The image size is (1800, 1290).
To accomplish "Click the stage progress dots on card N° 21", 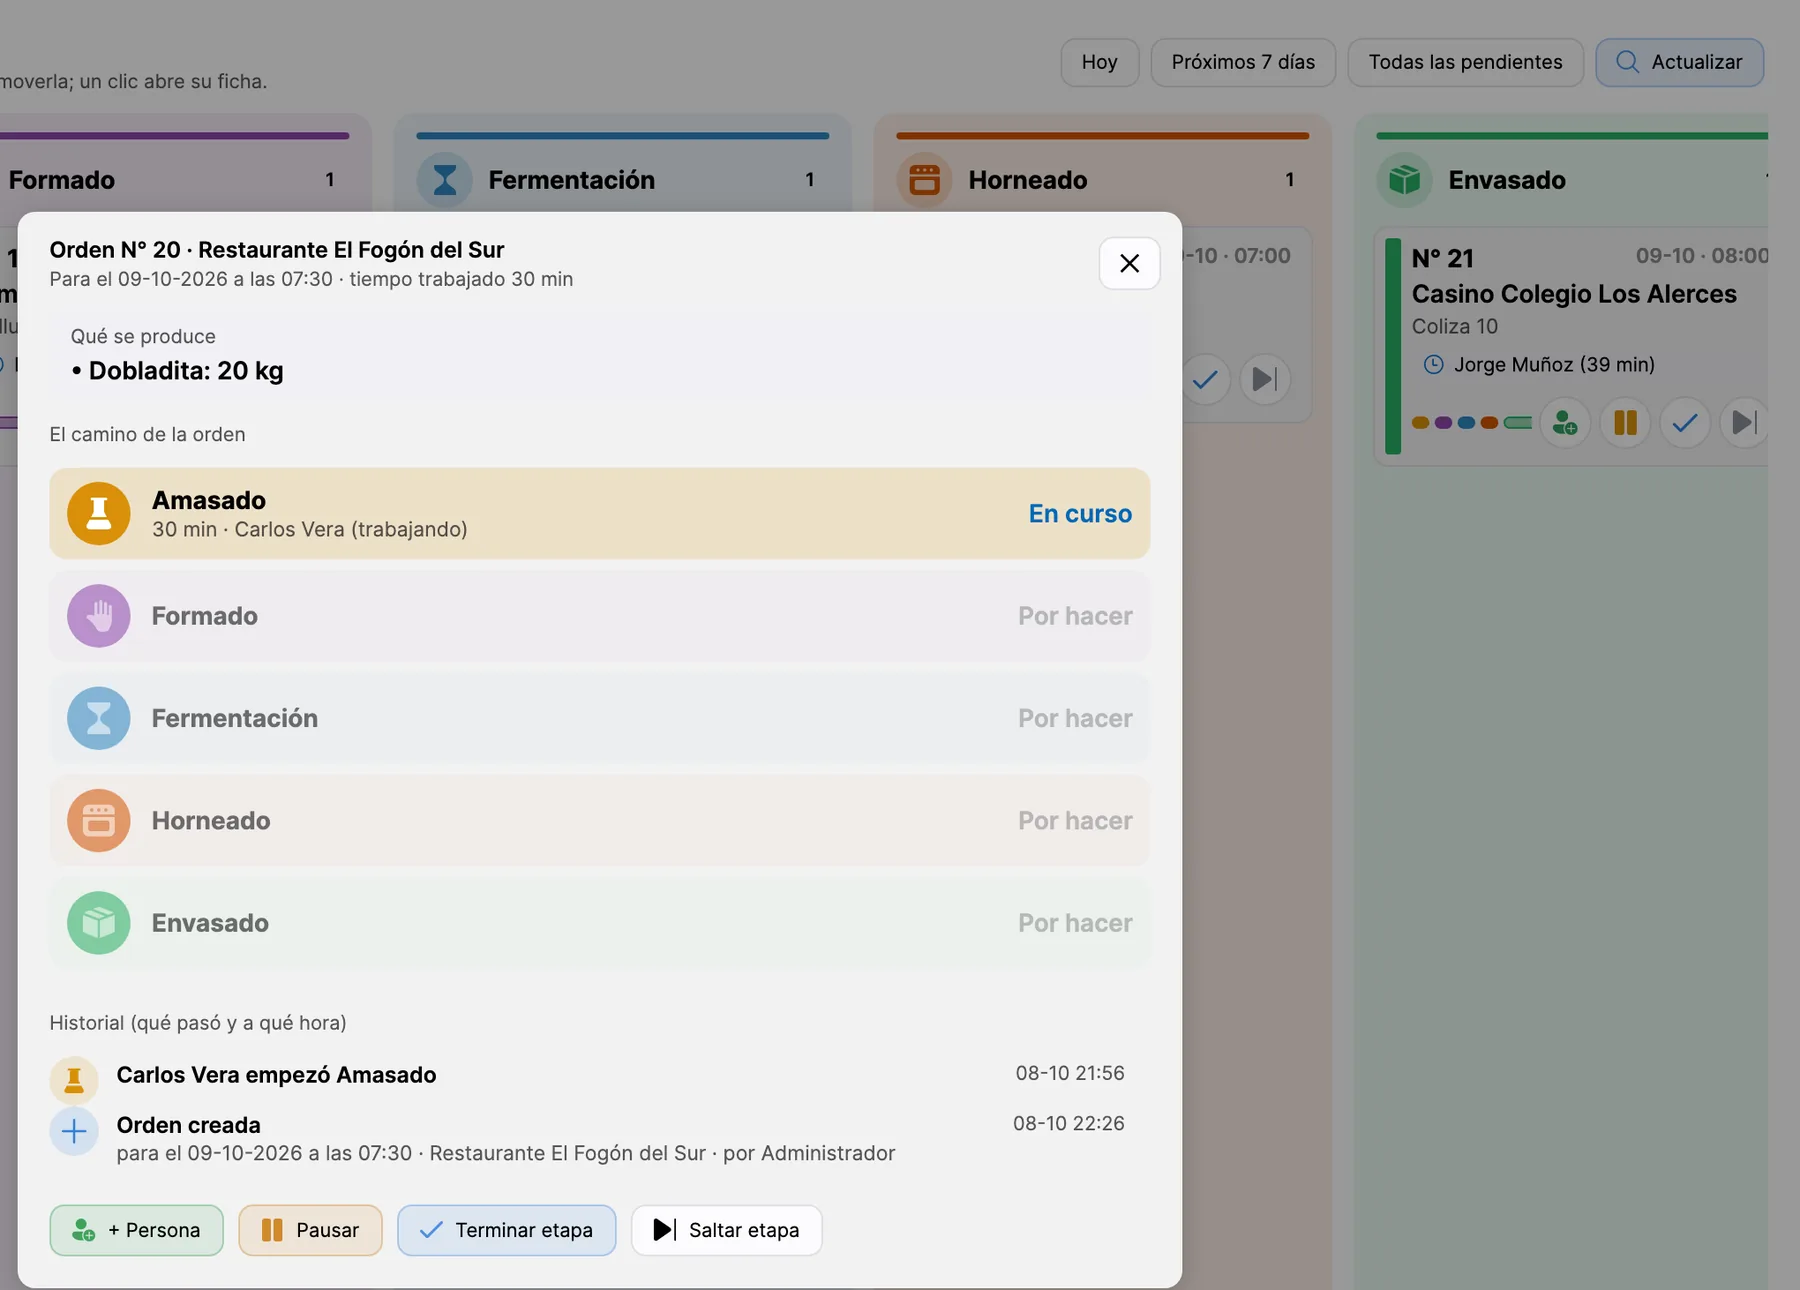I will (x=1472, y=423).
